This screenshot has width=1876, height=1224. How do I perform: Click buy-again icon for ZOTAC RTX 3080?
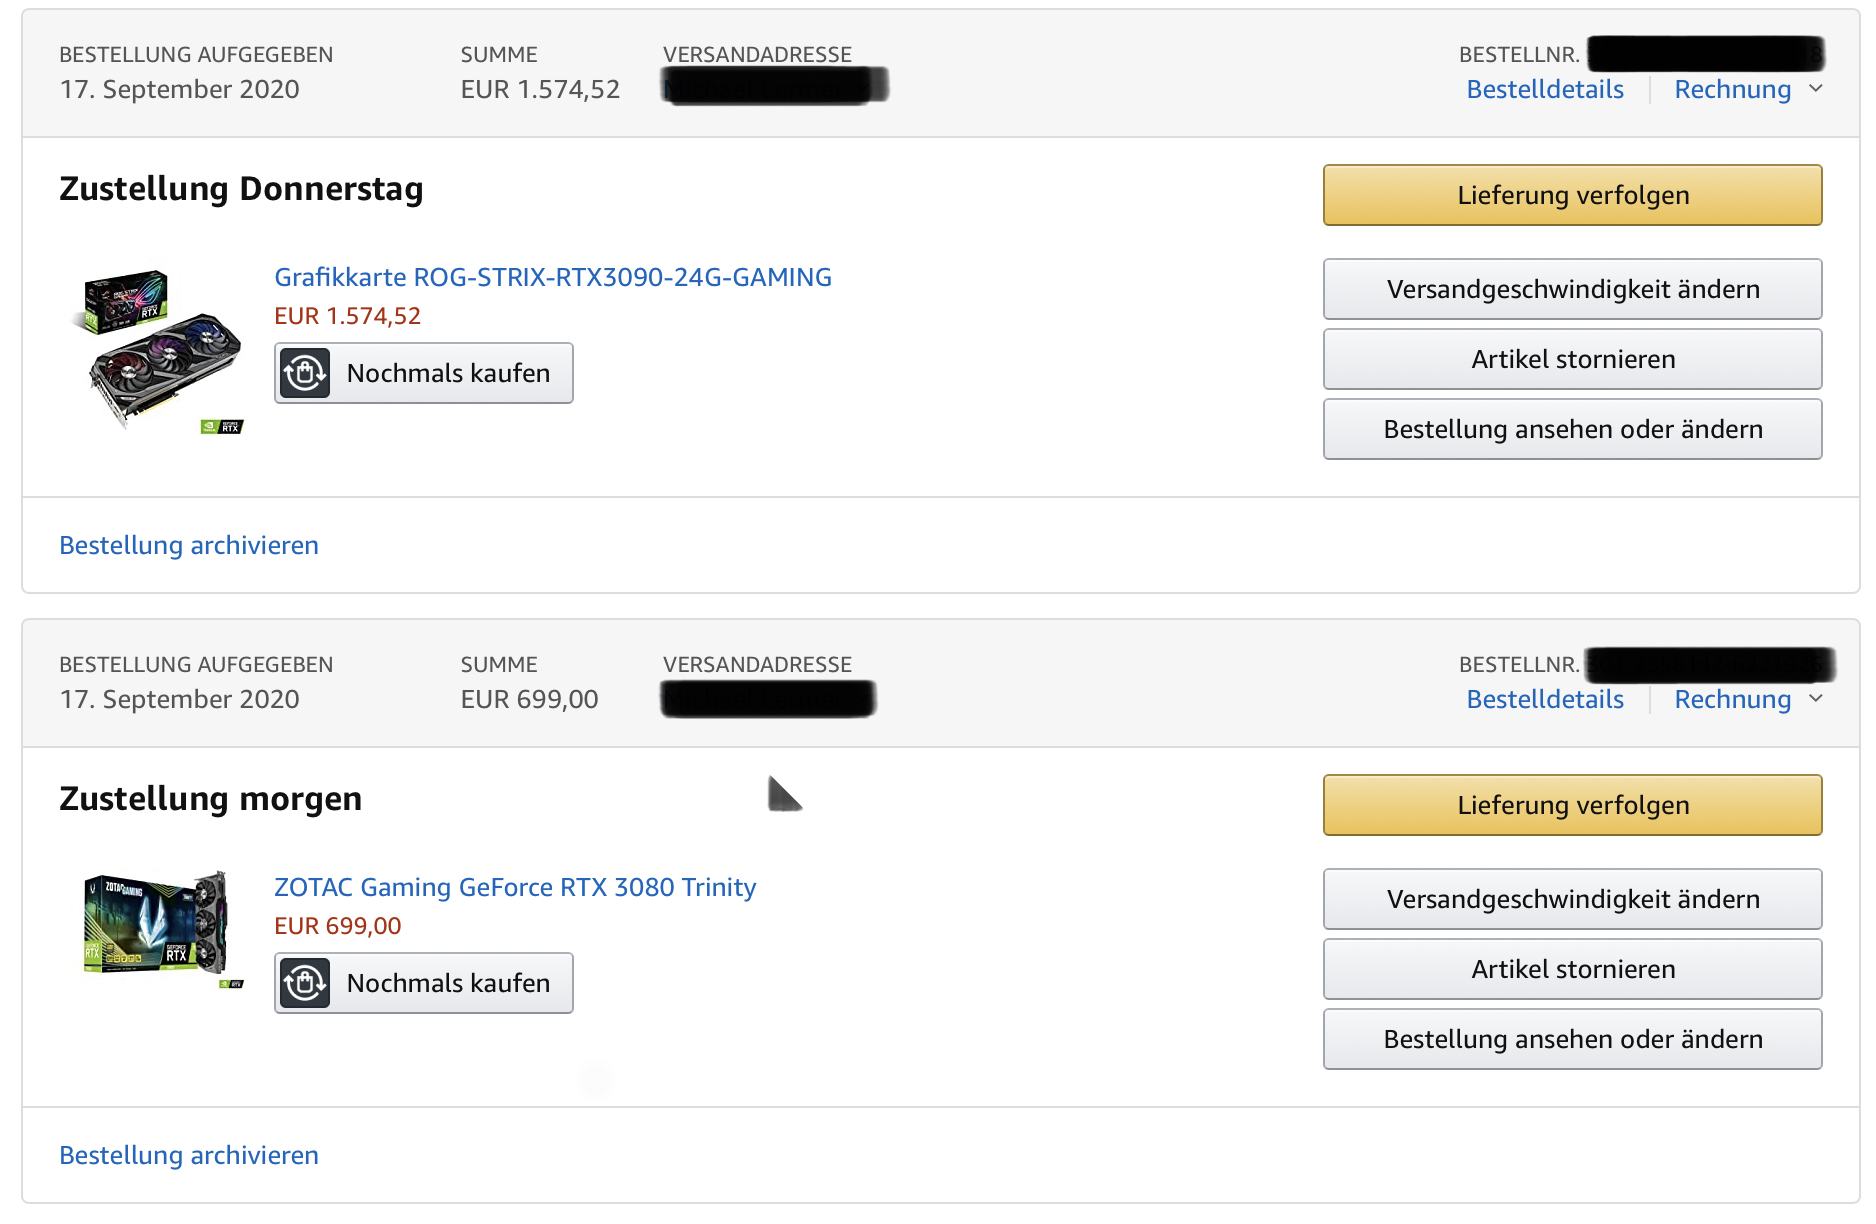[x=305, y=983]
